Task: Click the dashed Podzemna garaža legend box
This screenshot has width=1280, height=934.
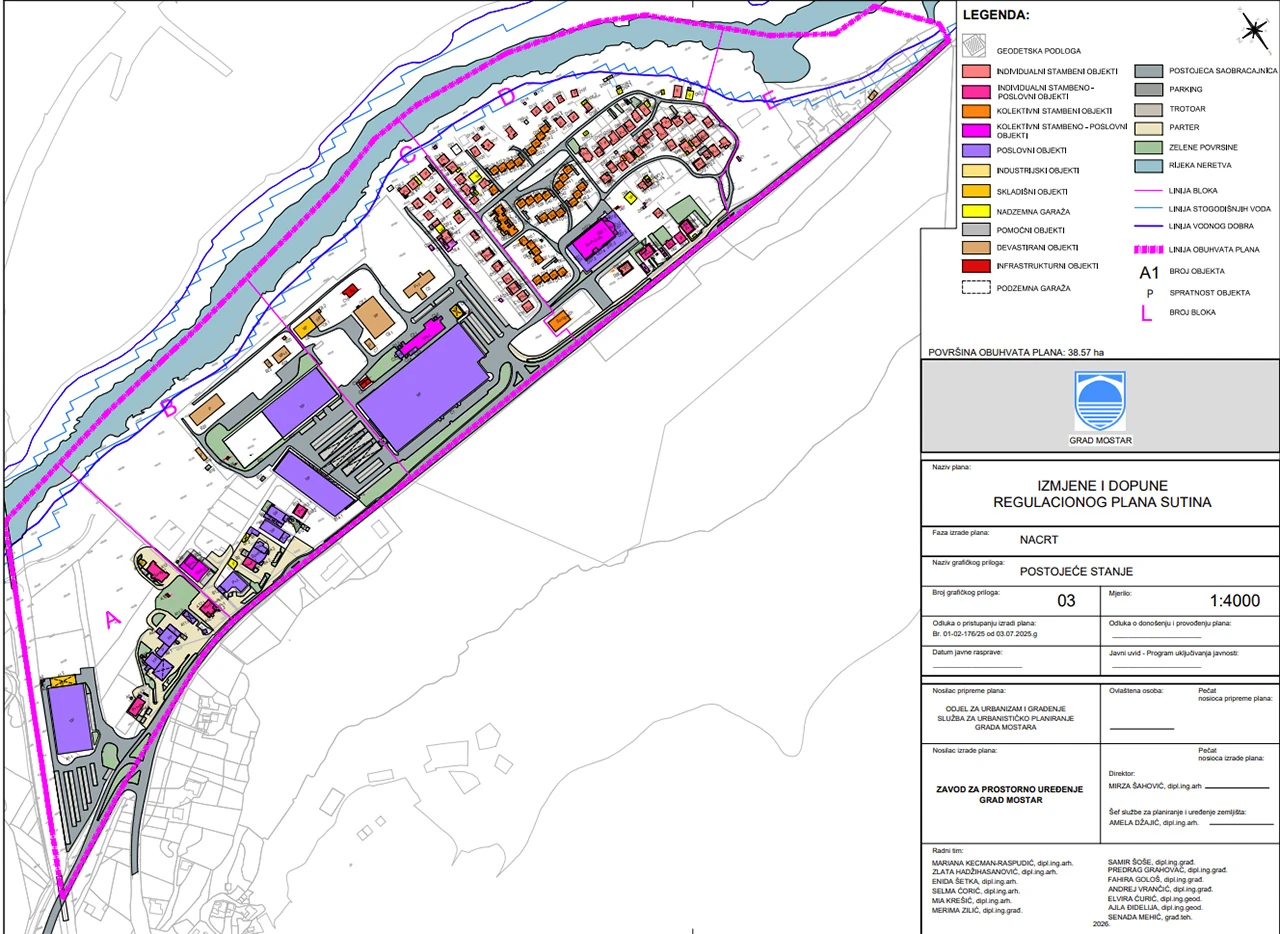Action: (974, 288)
